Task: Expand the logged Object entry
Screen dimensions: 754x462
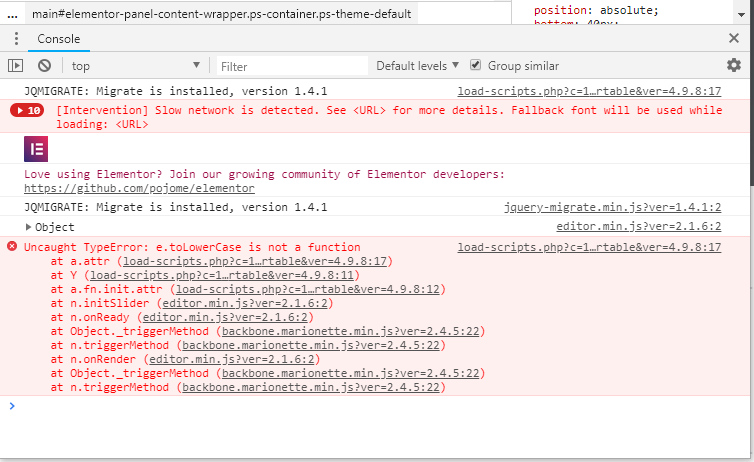Action: [x=28, y=226]
